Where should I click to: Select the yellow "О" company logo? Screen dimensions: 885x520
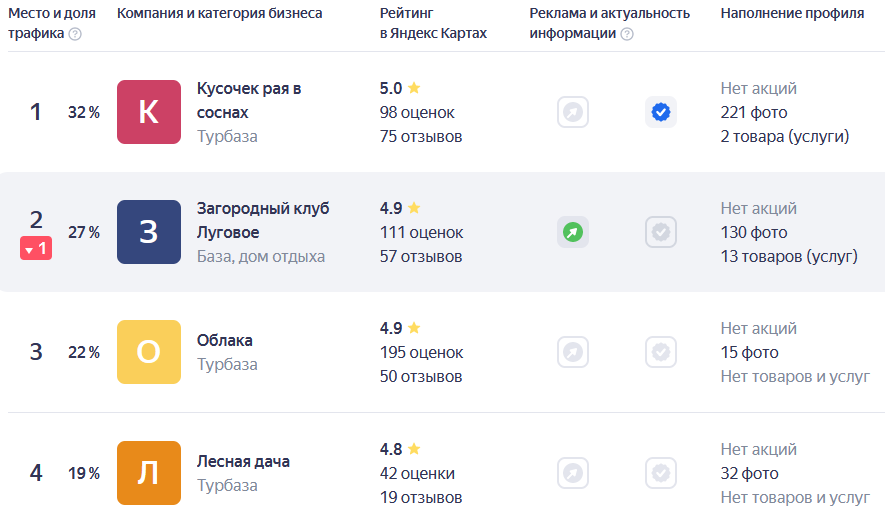(149, 352)
